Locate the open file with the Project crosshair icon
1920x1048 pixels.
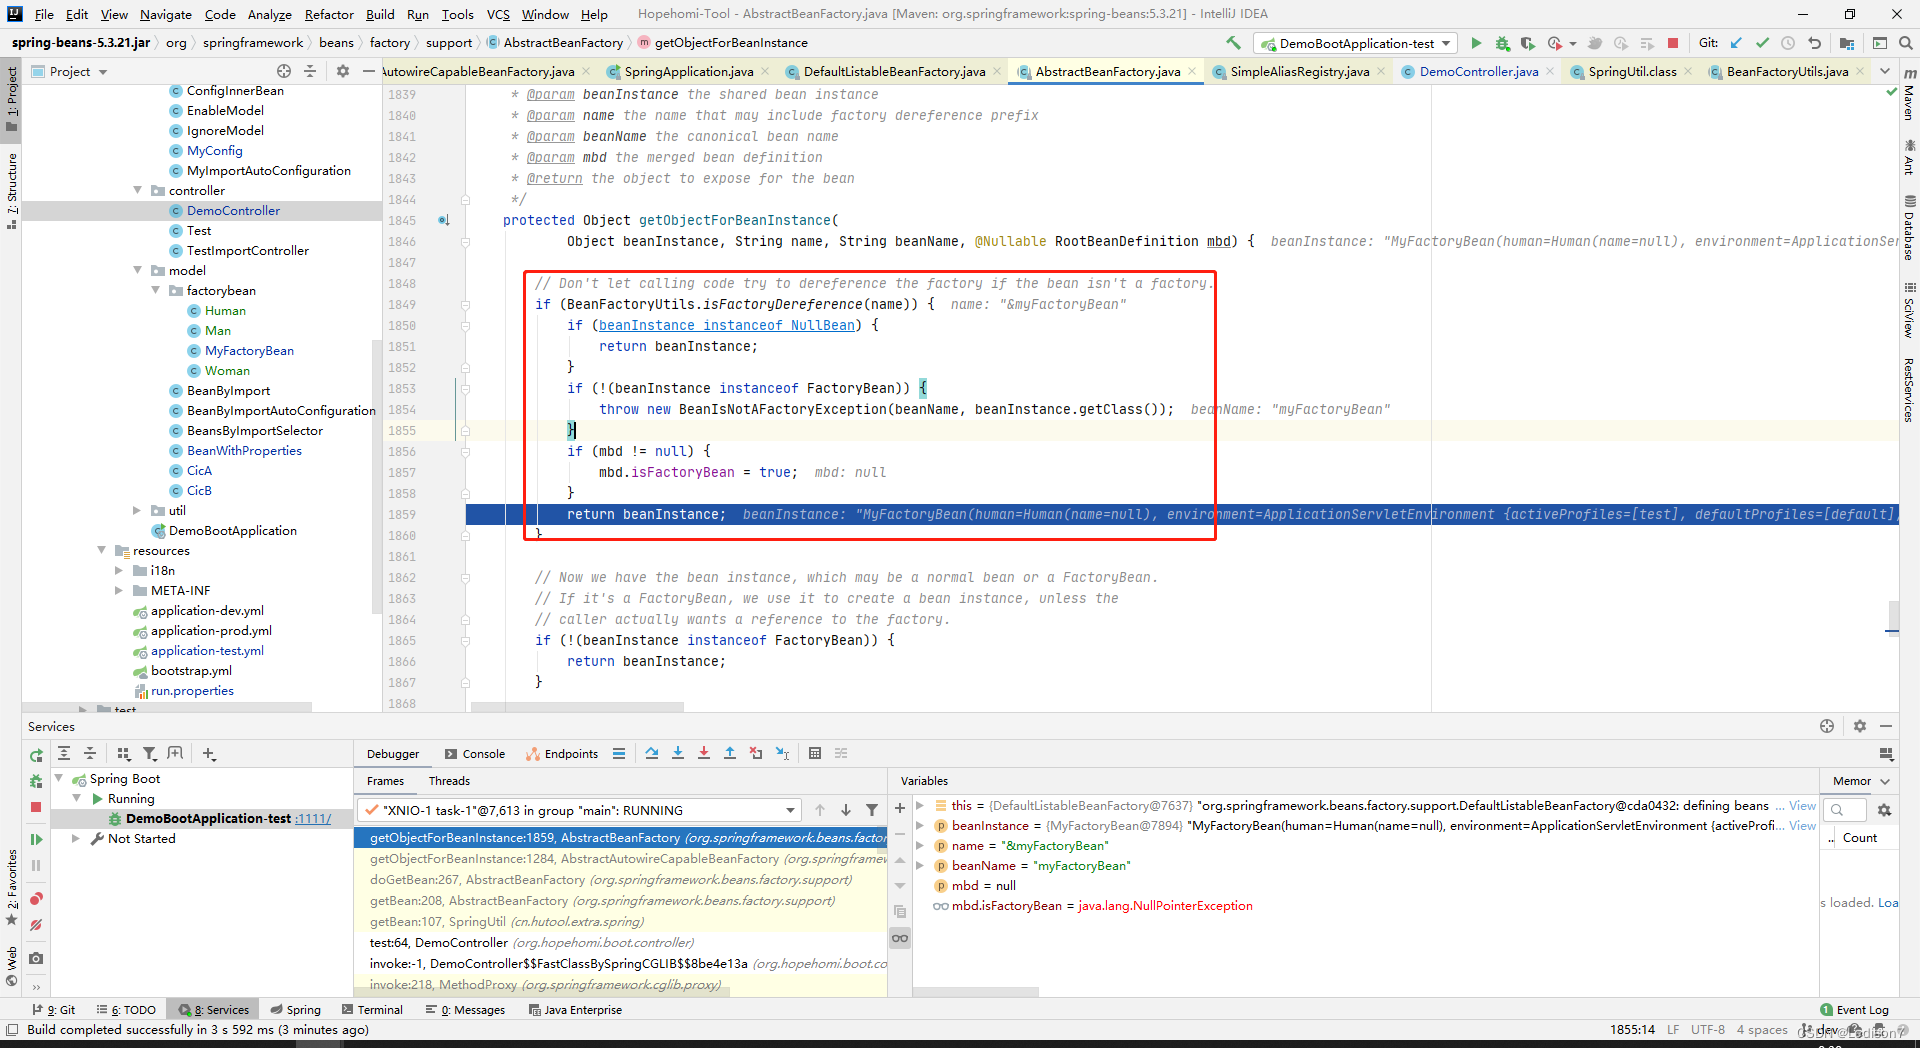pos(284,71)
